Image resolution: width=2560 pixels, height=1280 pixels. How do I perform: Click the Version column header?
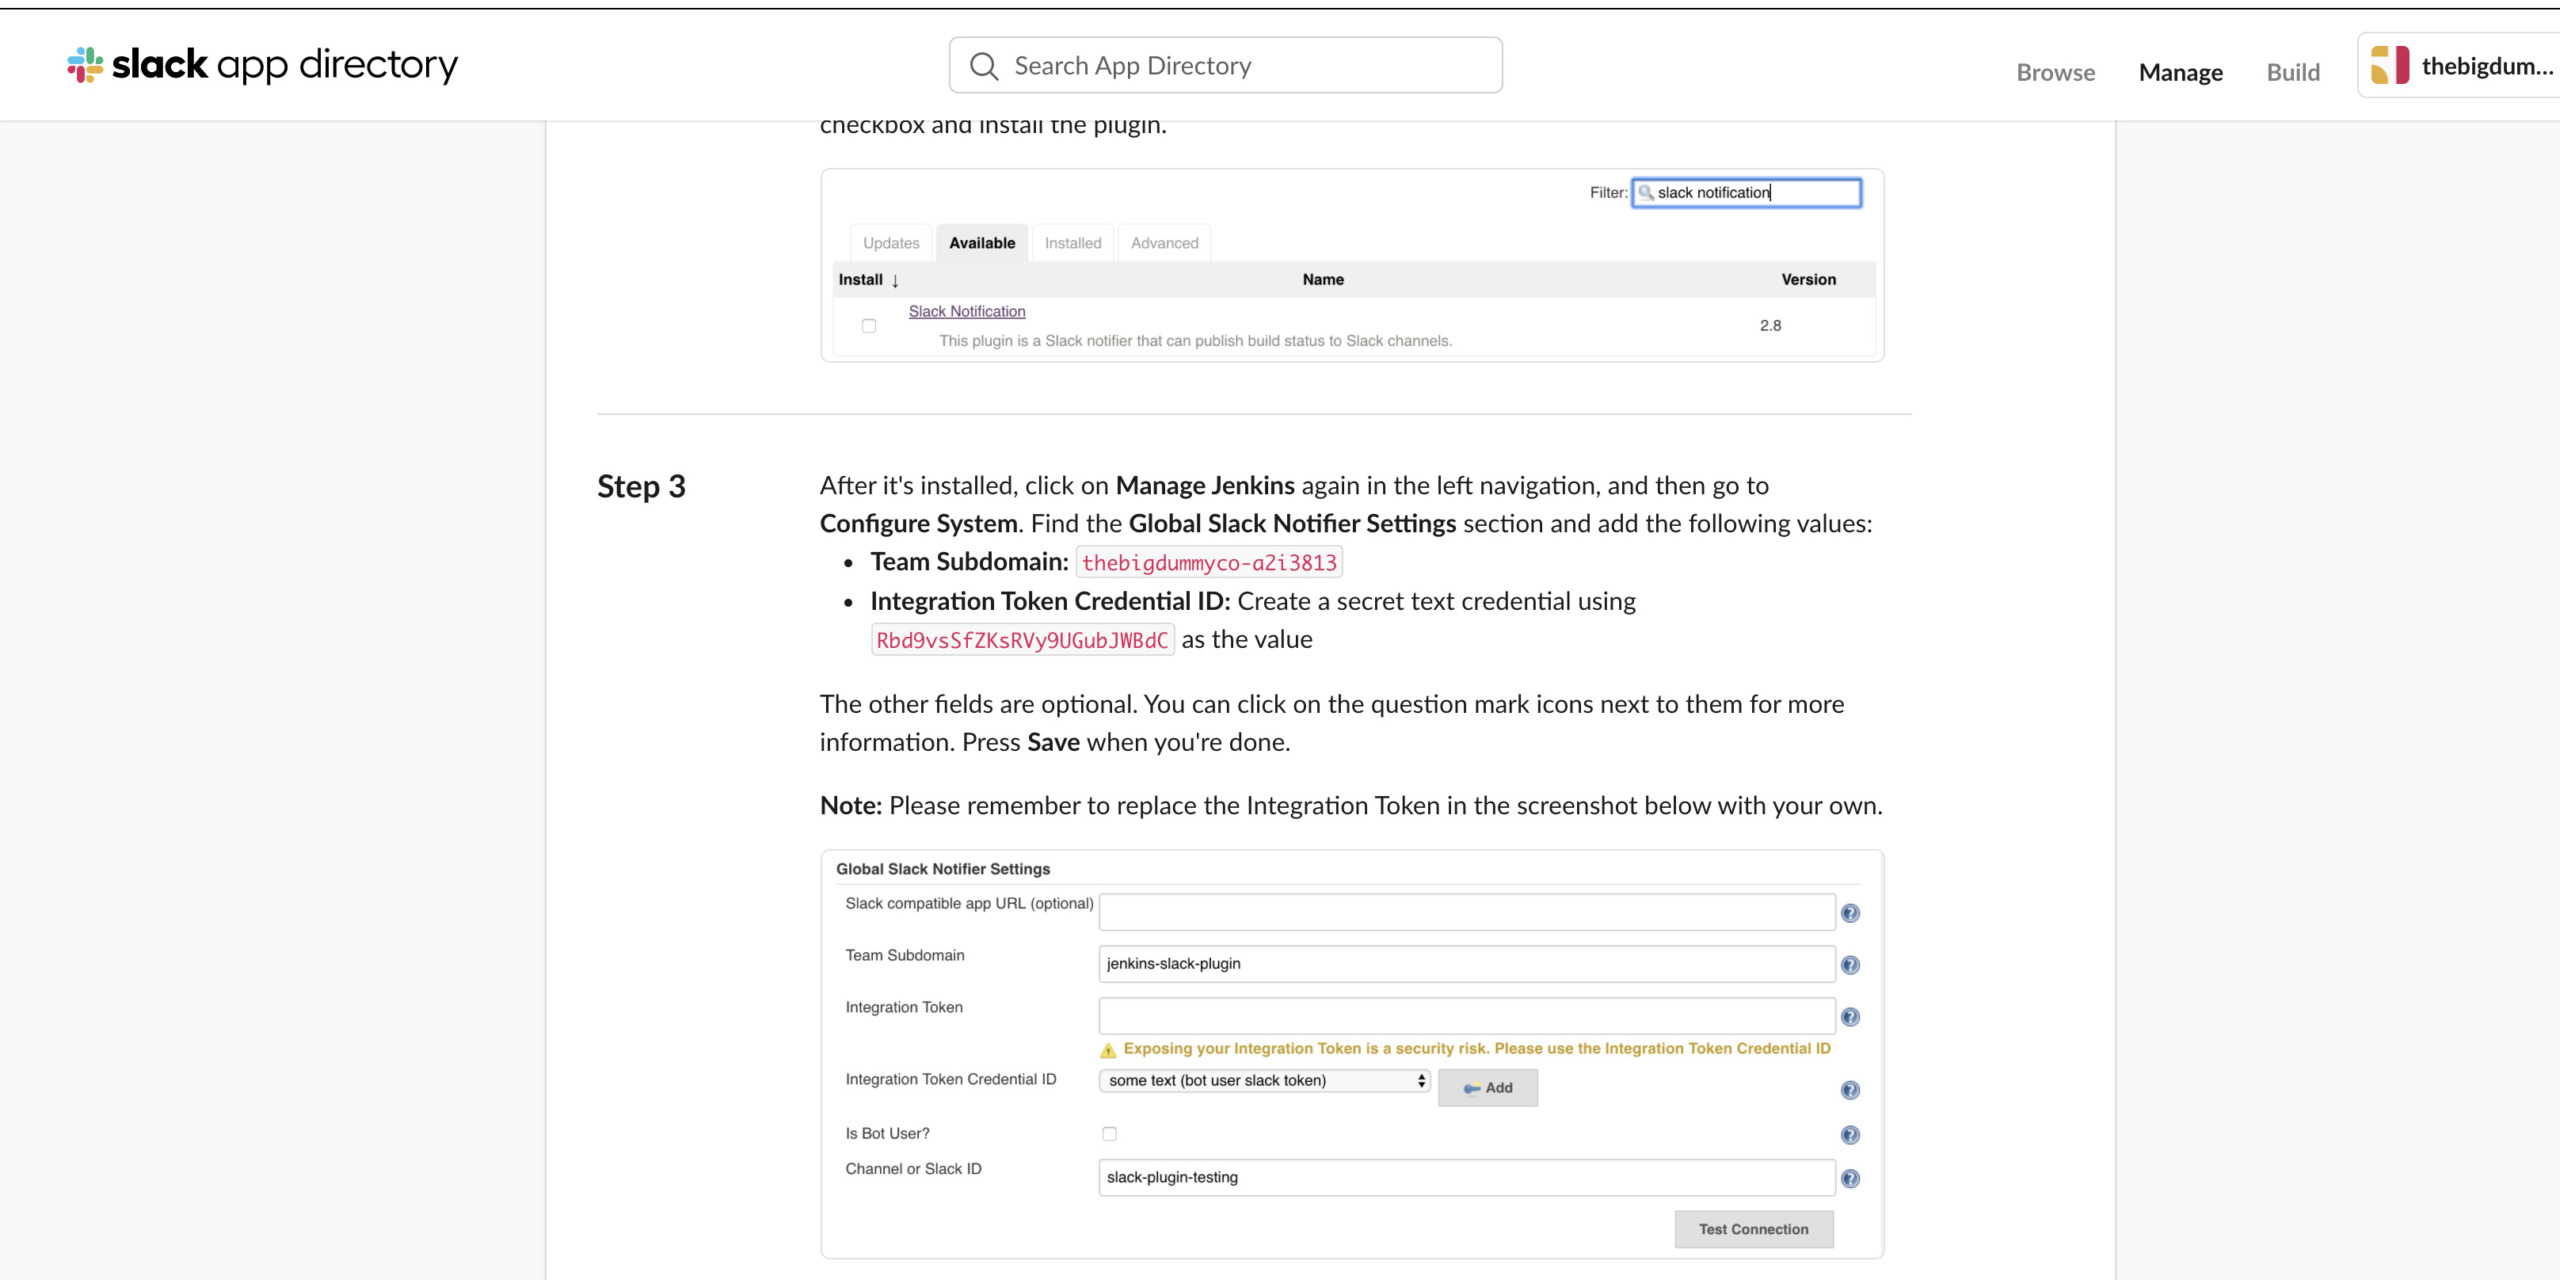point(1808,279)
